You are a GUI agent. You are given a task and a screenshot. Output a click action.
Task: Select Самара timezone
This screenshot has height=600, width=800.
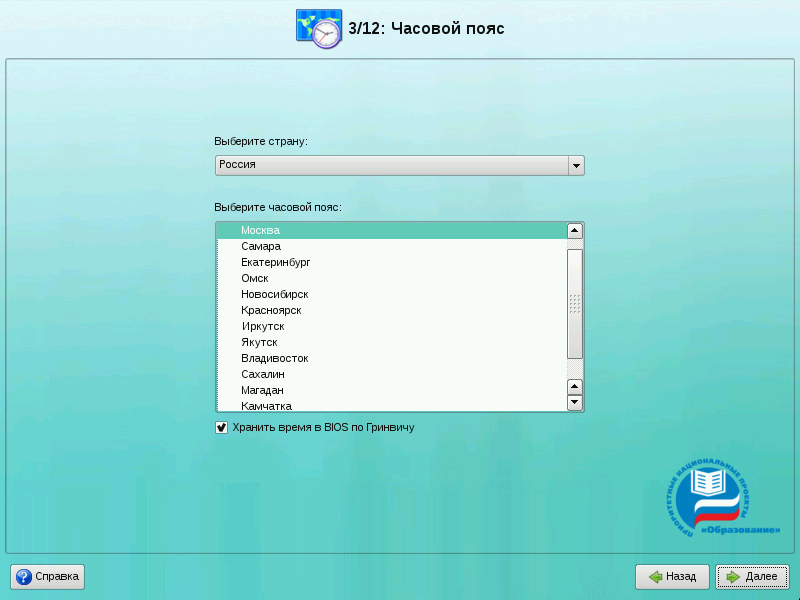260,246
